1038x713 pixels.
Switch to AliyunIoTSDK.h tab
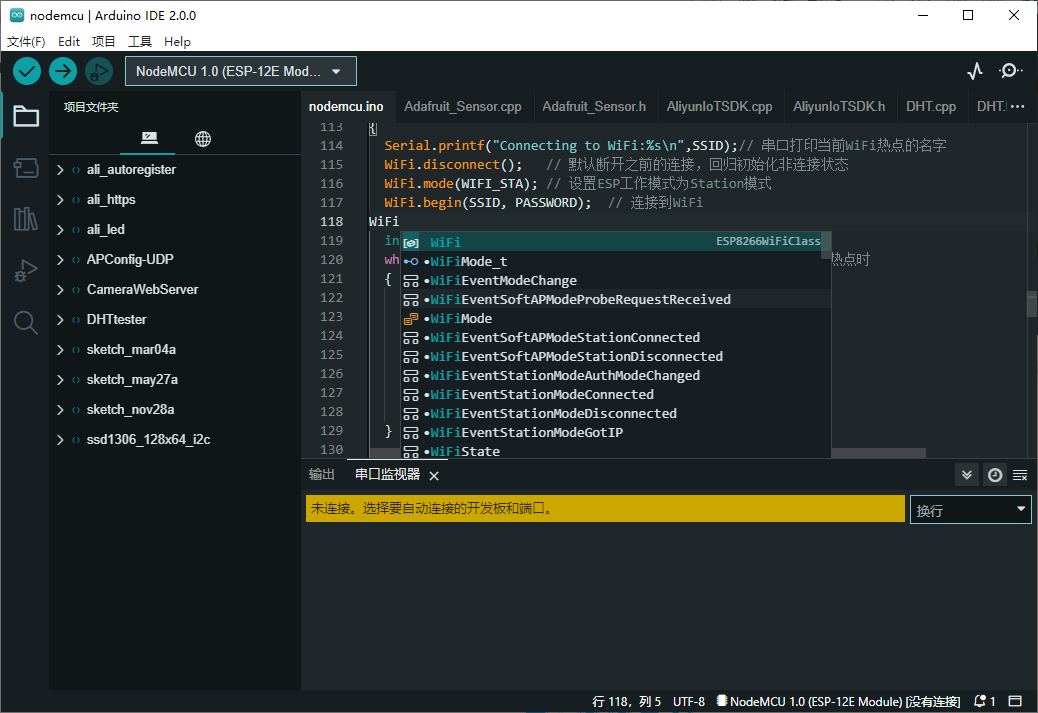(x=839, y=107)
